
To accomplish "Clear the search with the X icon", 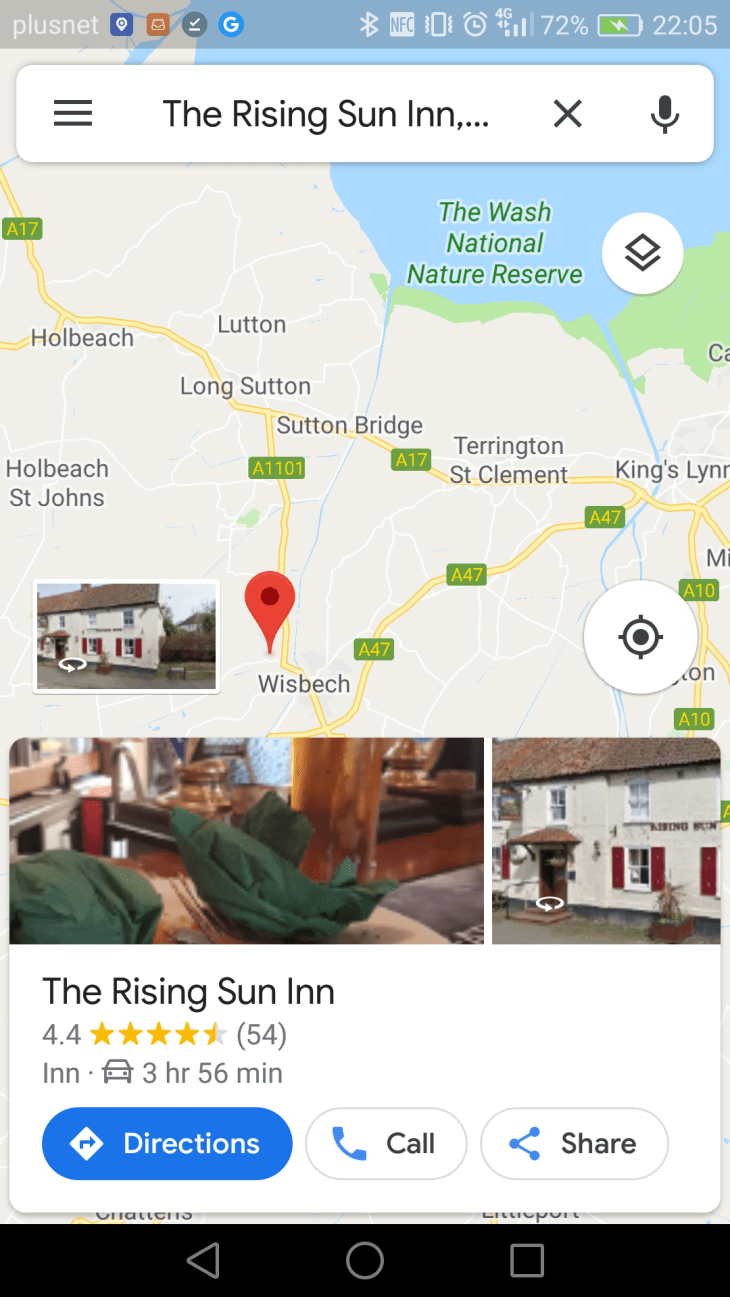I will point(567,114).
